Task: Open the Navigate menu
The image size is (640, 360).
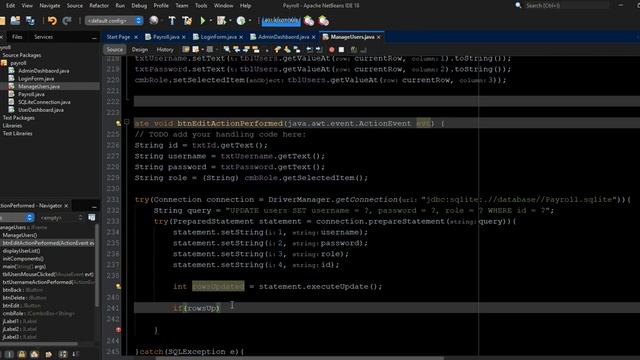Action: [49, 6]
